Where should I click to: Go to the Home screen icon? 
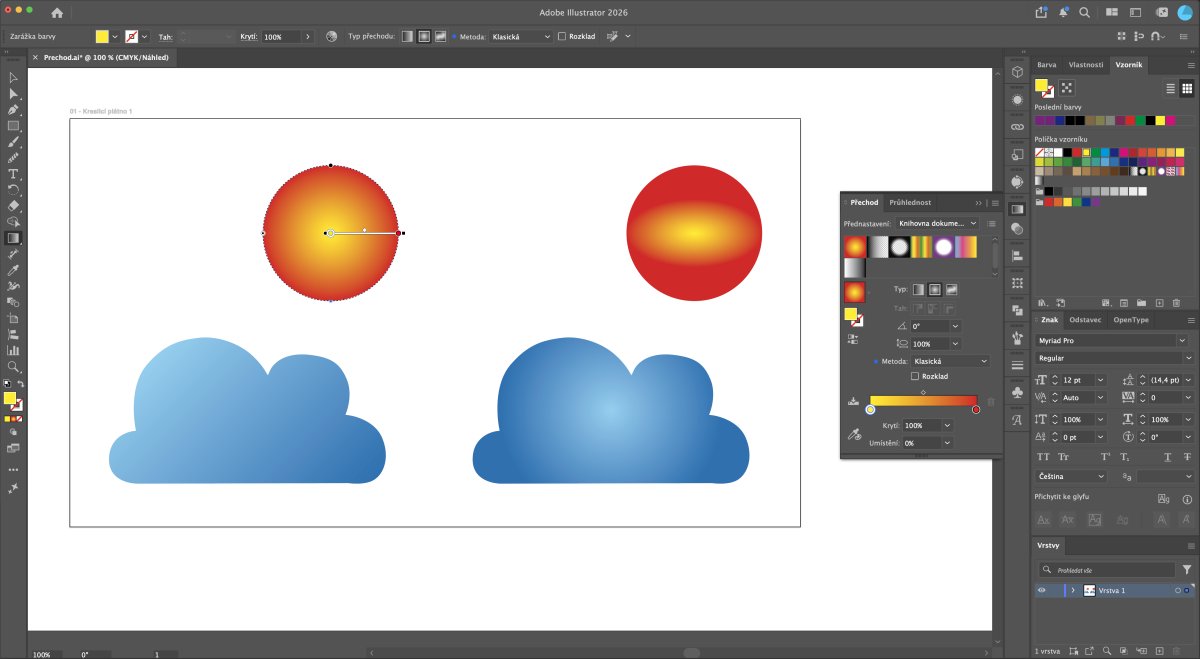57,13
